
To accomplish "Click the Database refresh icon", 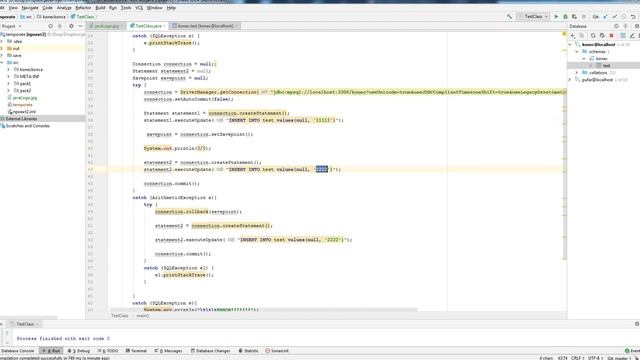I will 593,36.
